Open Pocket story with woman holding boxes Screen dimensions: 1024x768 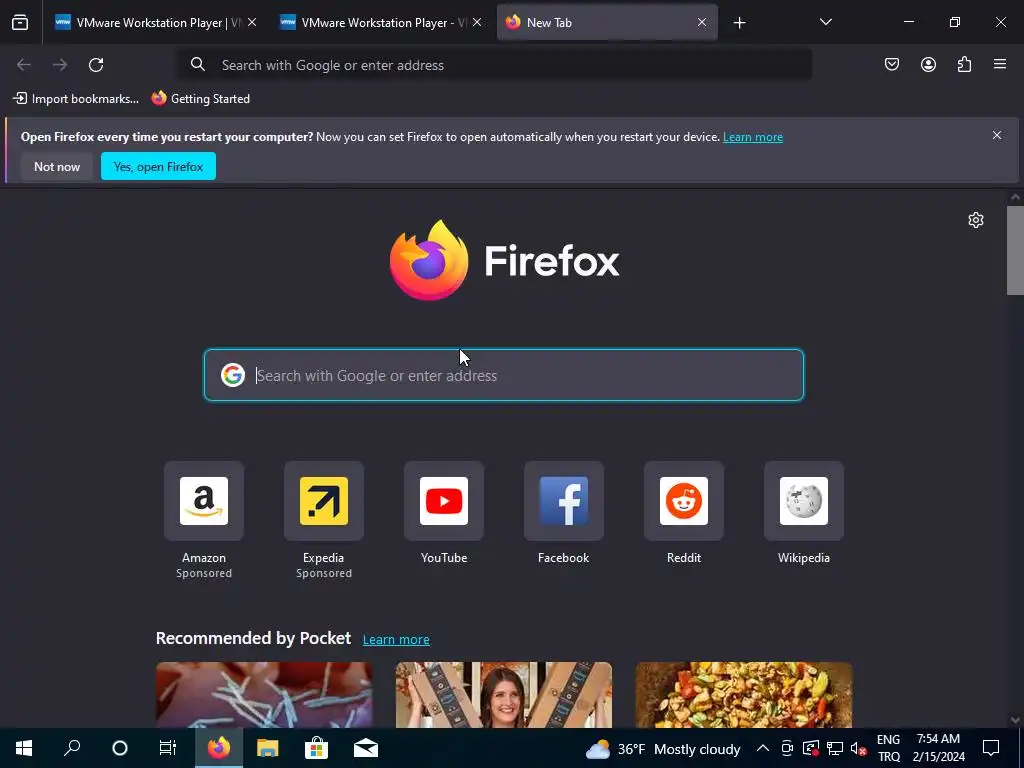[504, 695]
